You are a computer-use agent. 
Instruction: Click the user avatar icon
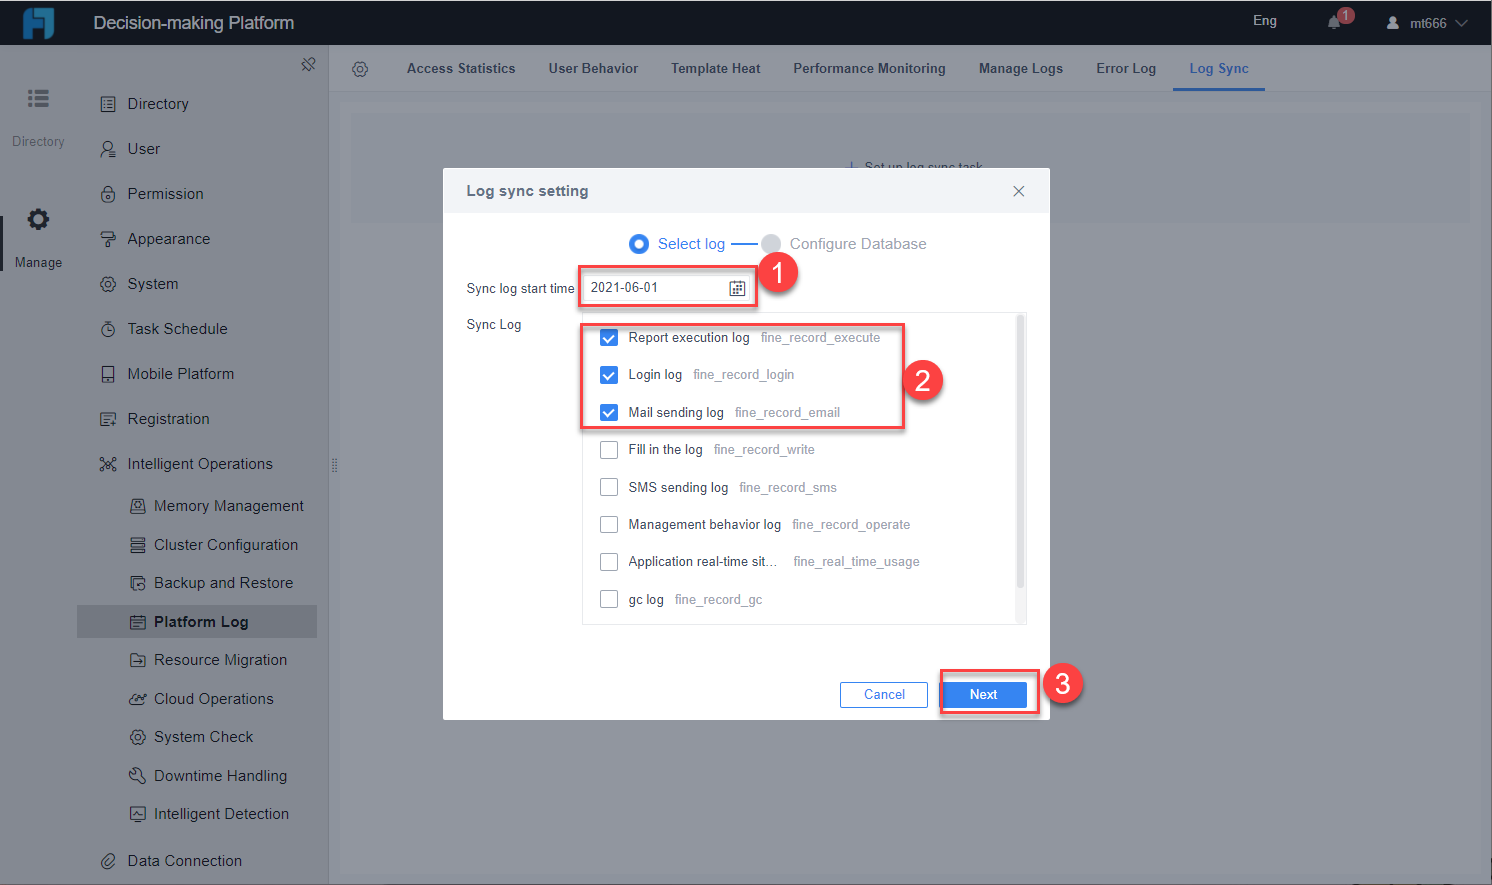1392,23
